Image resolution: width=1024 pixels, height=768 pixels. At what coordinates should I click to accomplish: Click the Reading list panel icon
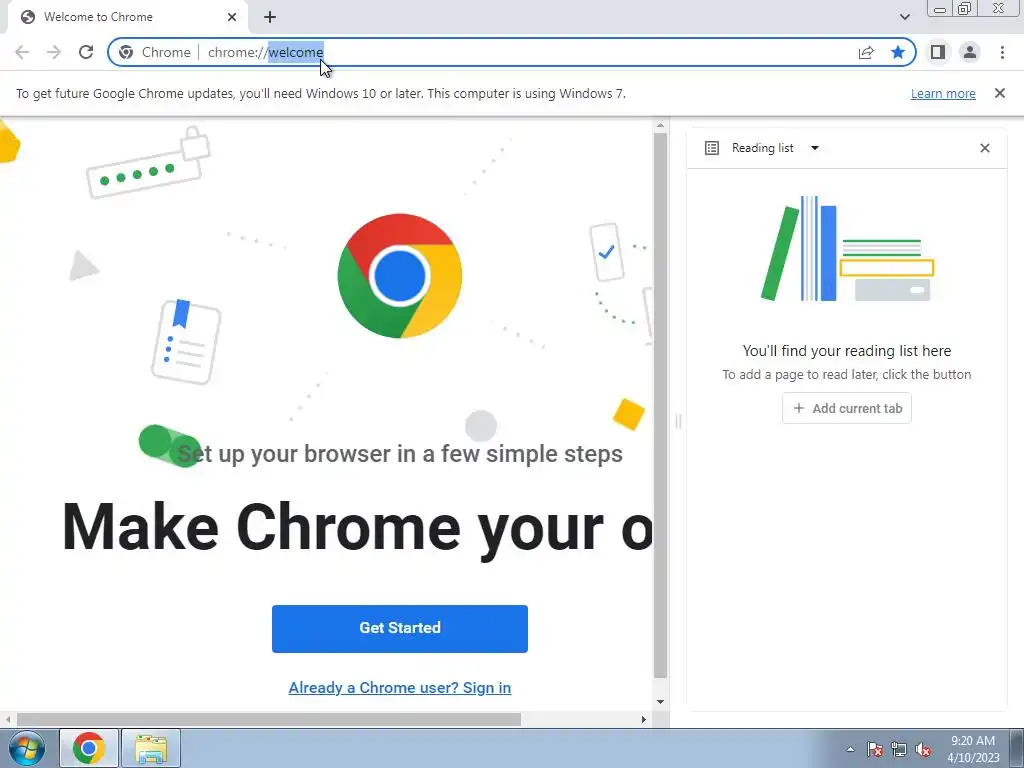[x=712, y=148]
